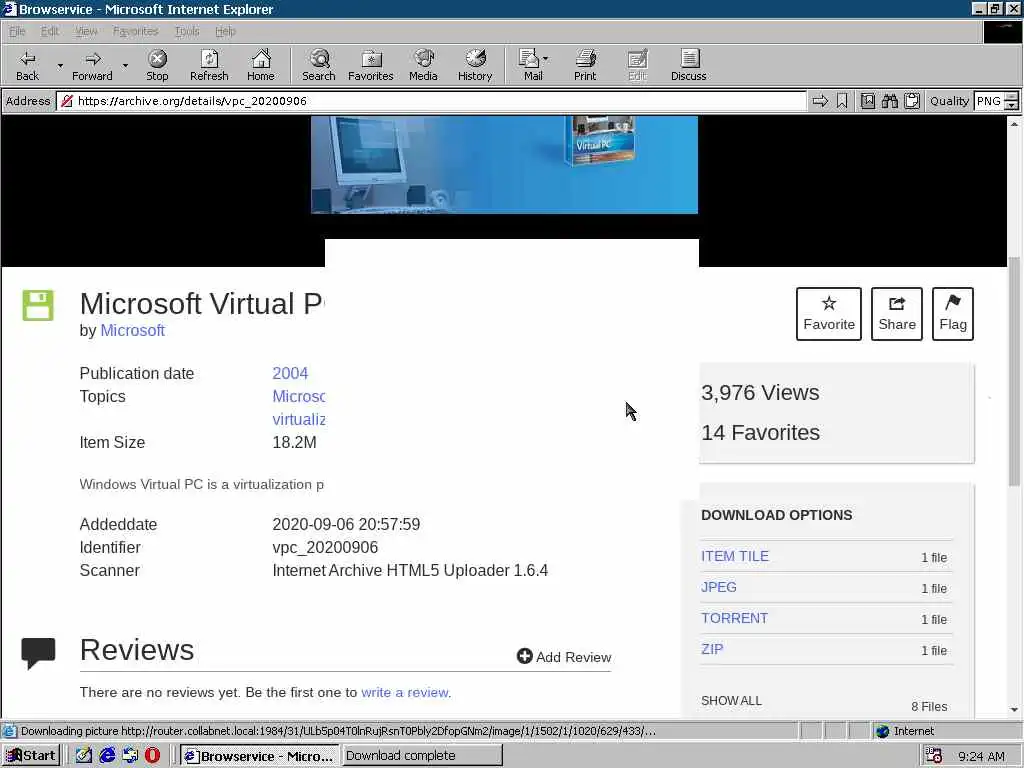Open the Forward history dropdown arrow
Viewport: 1024px width, 768px height.
point(125,65)
